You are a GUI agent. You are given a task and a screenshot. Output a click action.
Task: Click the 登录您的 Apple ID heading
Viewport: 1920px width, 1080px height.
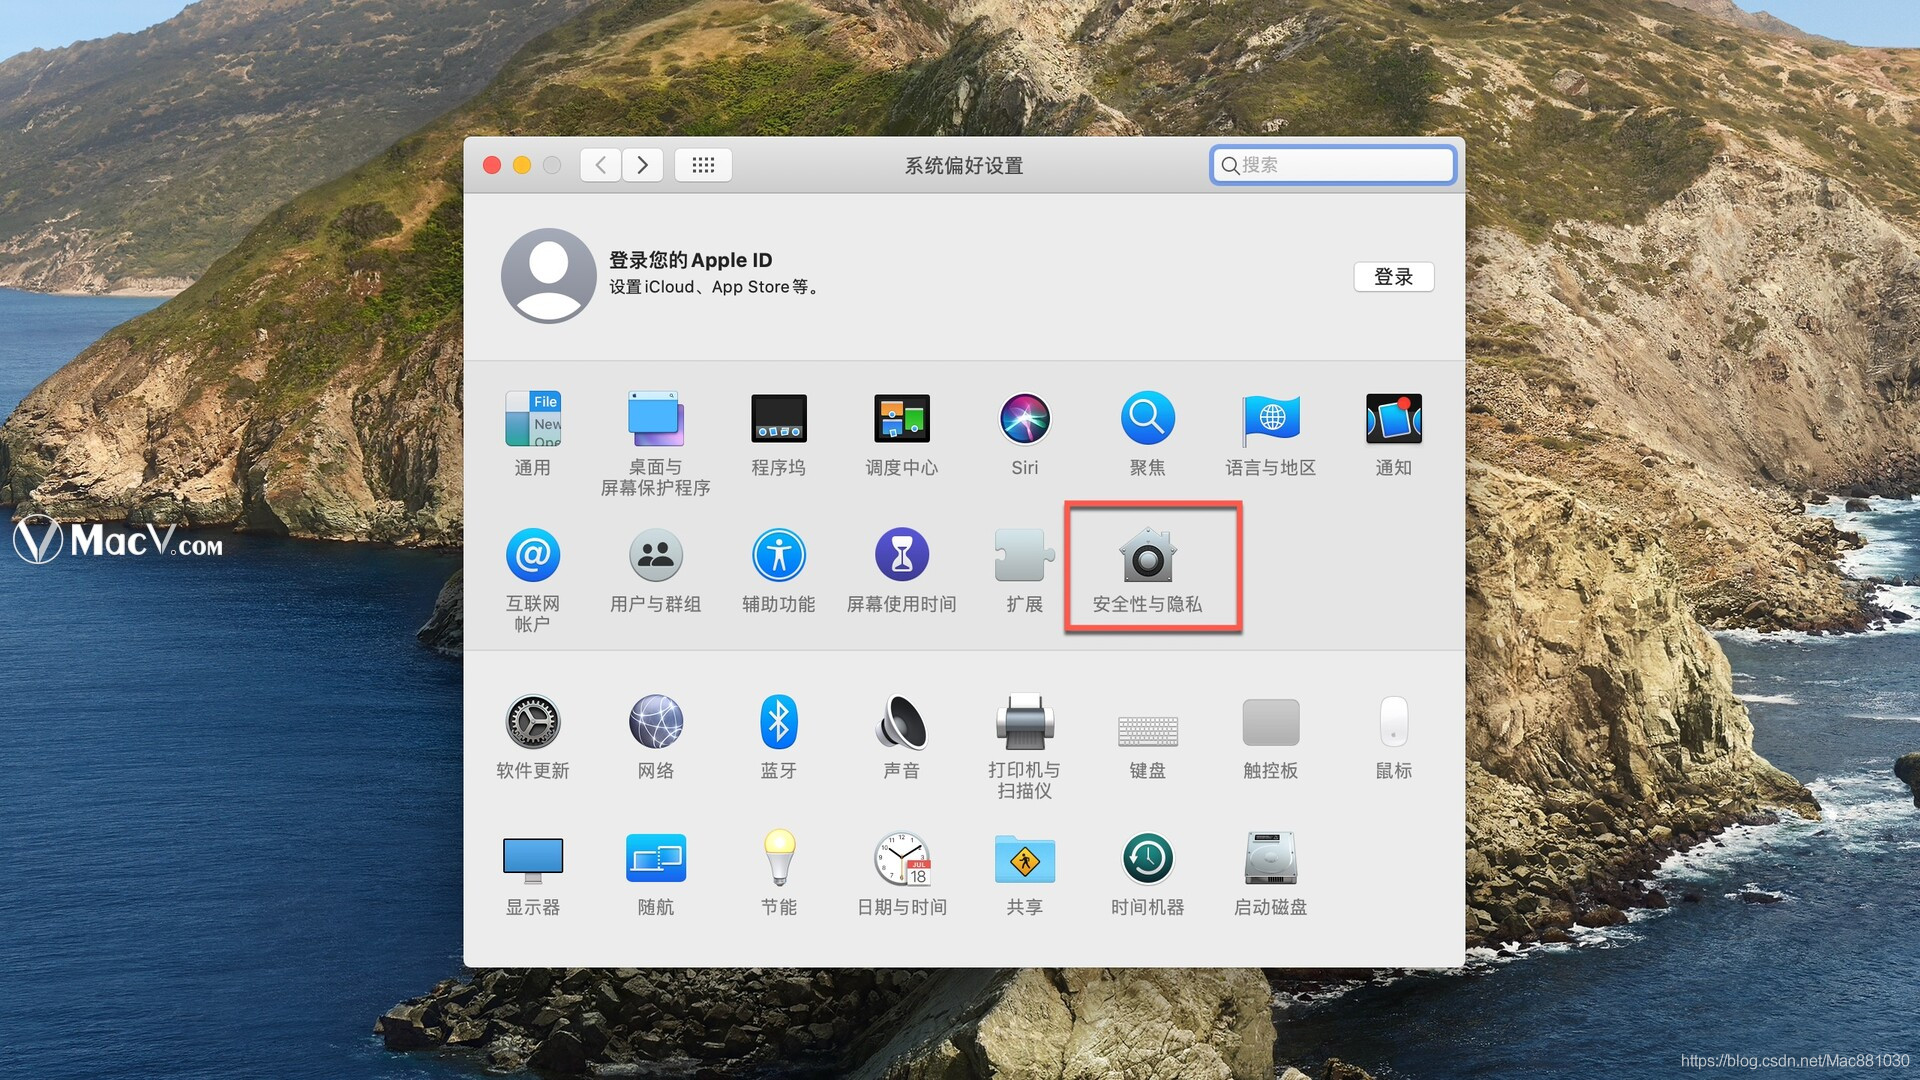click(690, 260)
